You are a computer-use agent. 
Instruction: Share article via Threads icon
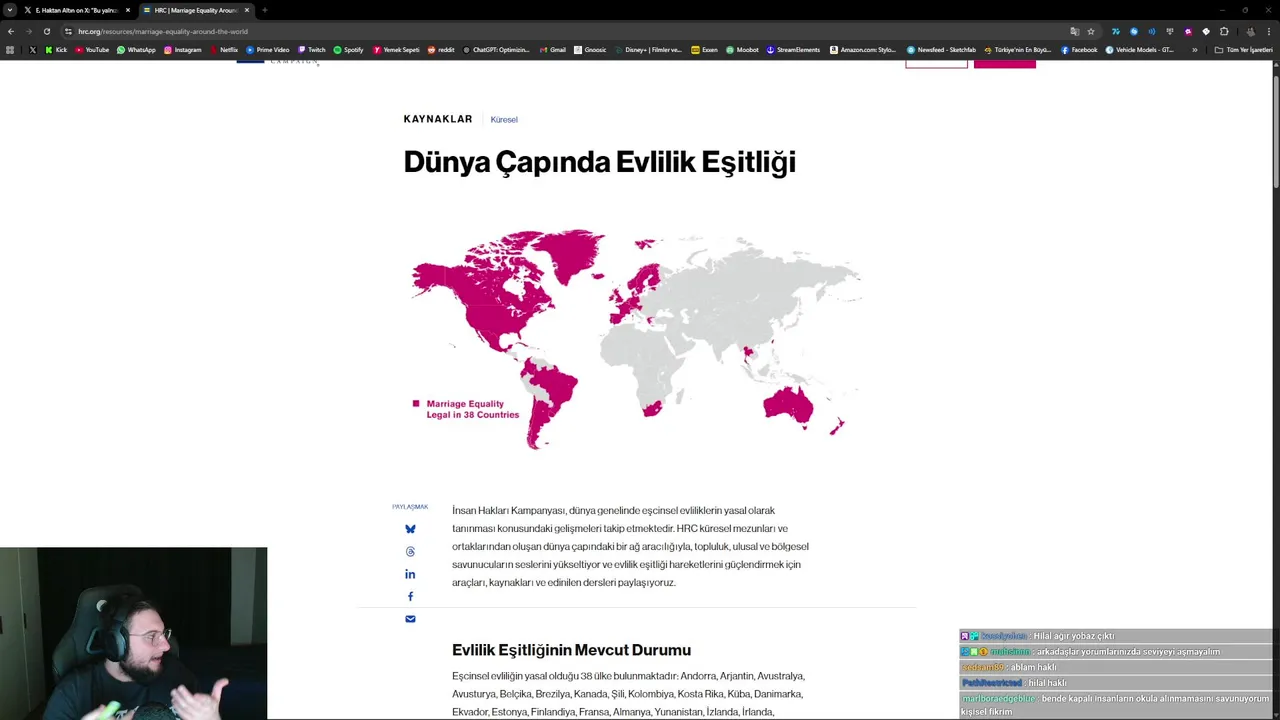(x=410, y=552)
